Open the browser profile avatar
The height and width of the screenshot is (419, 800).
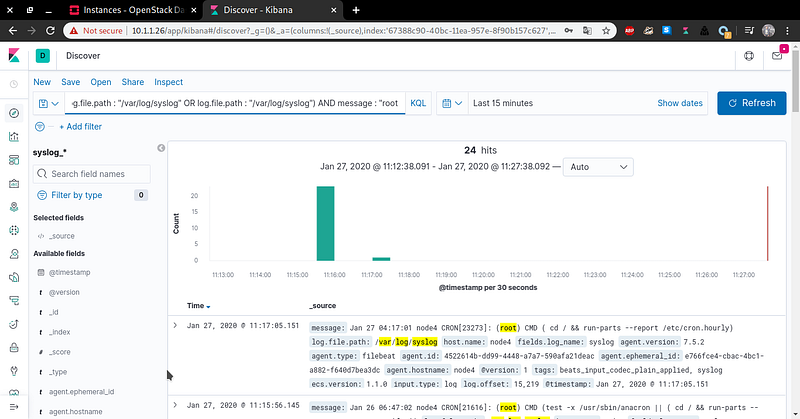coord(768,31)
